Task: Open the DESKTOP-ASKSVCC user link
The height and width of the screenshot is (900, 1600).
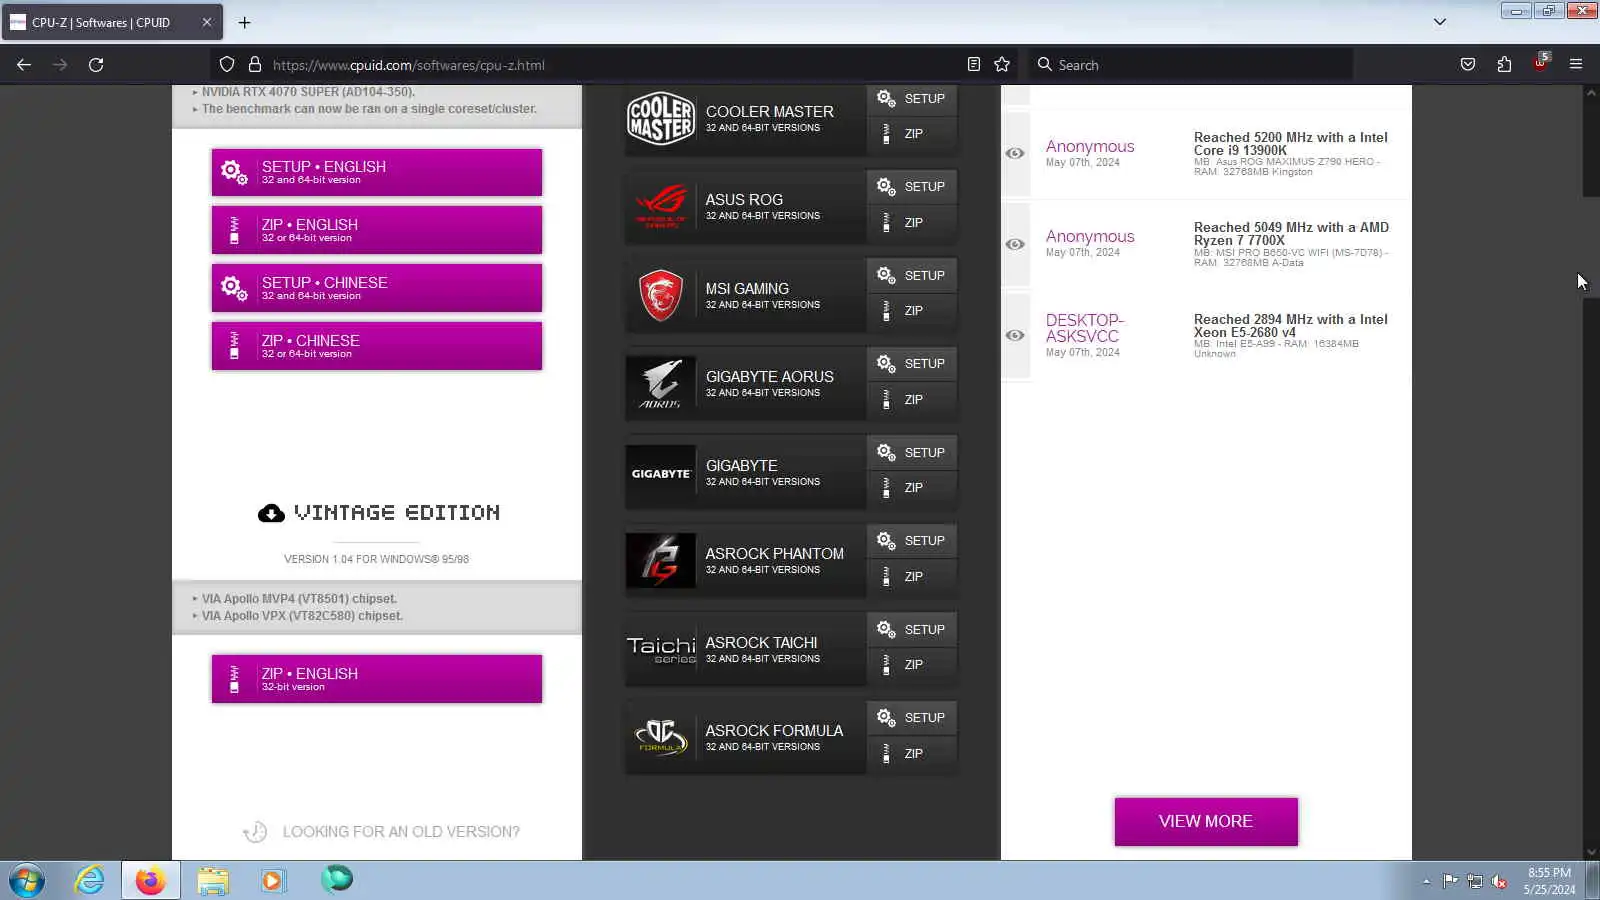Action: pyautogui.click(x=1085, y=328)
